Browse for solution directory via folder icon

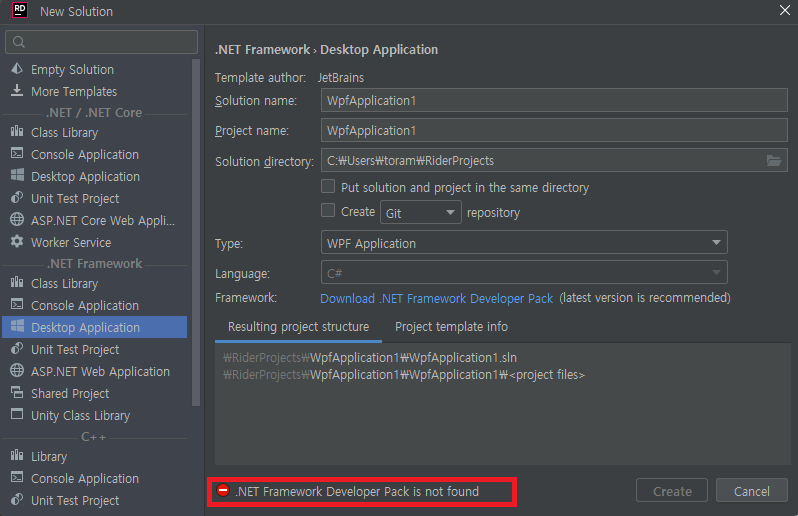(774, 161)
